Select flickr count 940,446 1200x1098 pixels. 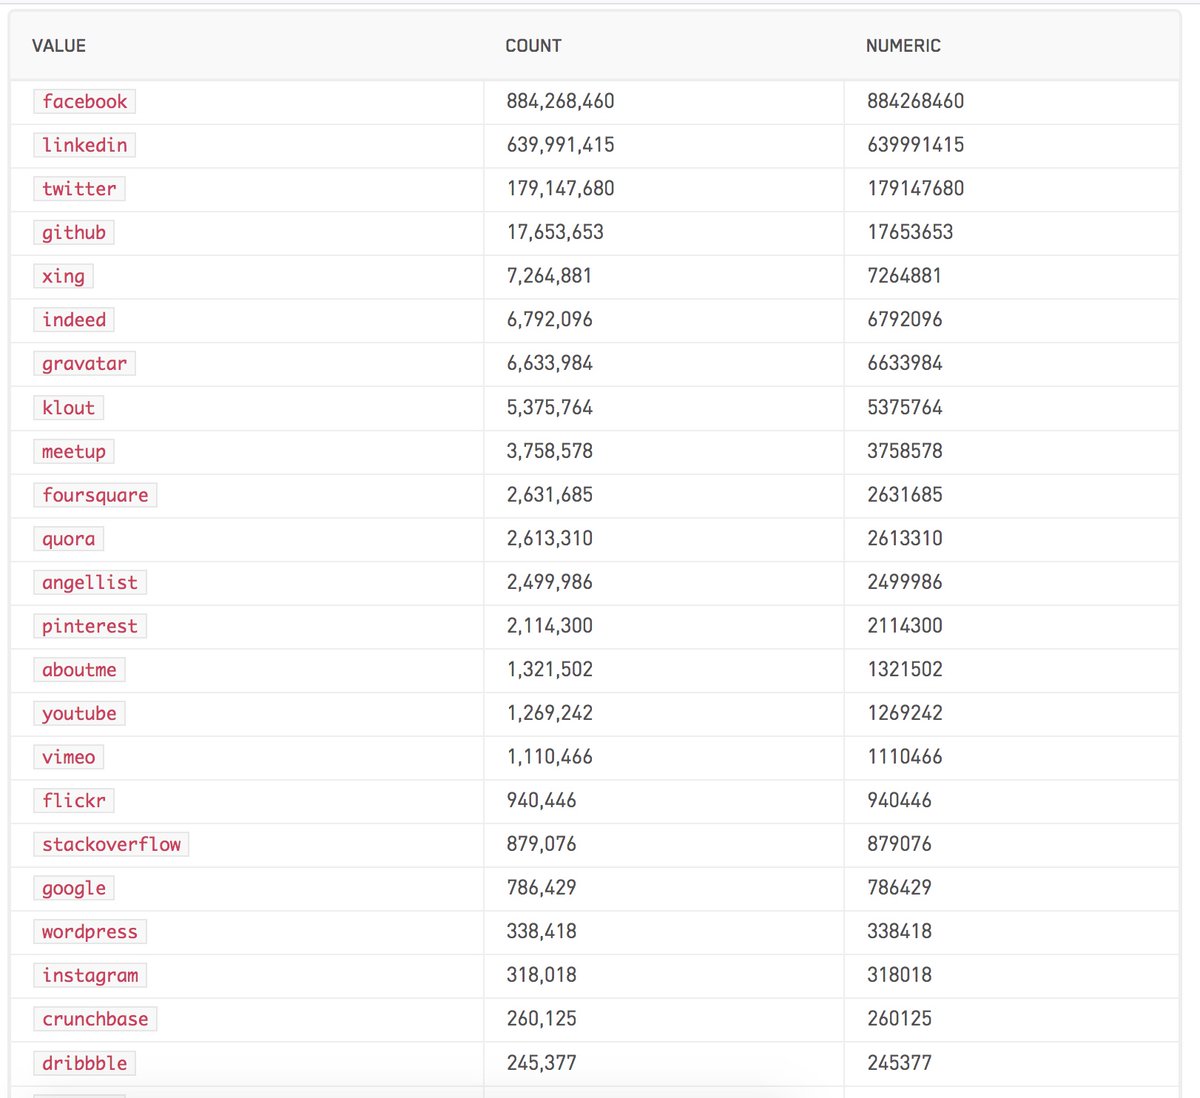coord(541,801)
